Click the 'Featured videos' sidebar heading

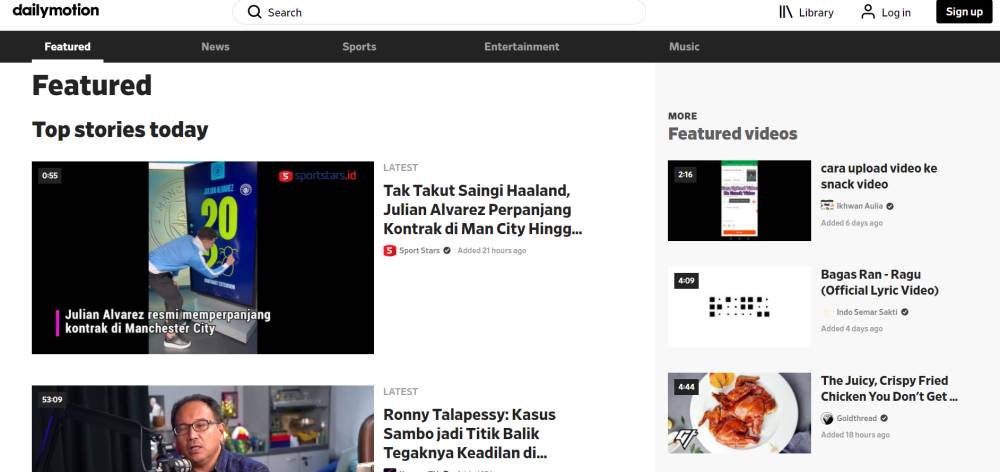(732, 133)
